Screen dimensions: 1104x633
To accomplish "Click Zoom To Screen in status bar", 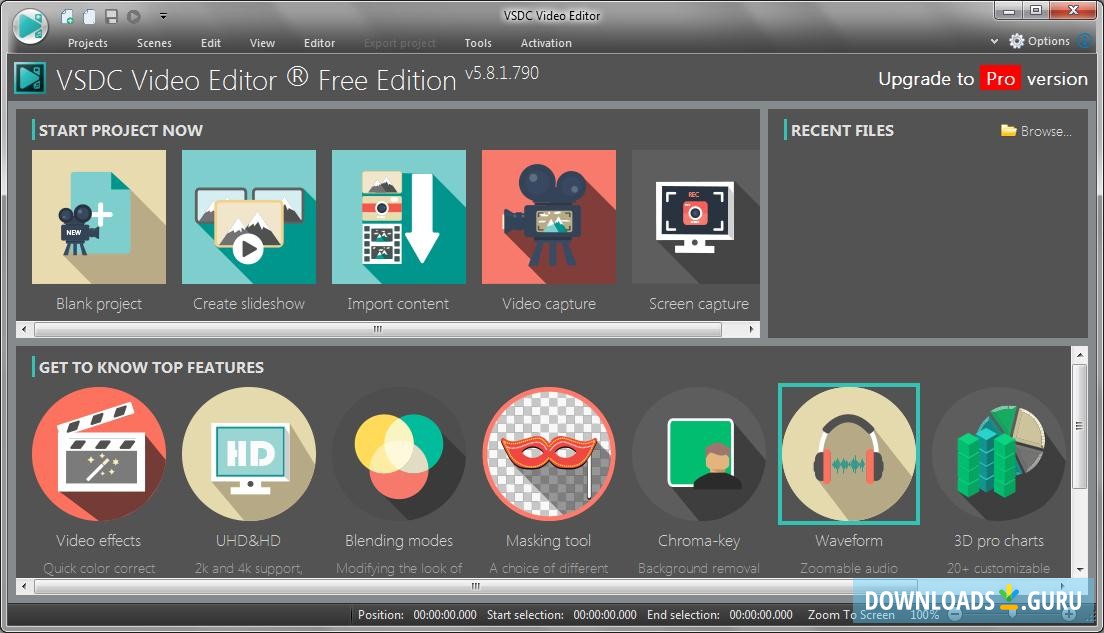I will click(851, 615).
